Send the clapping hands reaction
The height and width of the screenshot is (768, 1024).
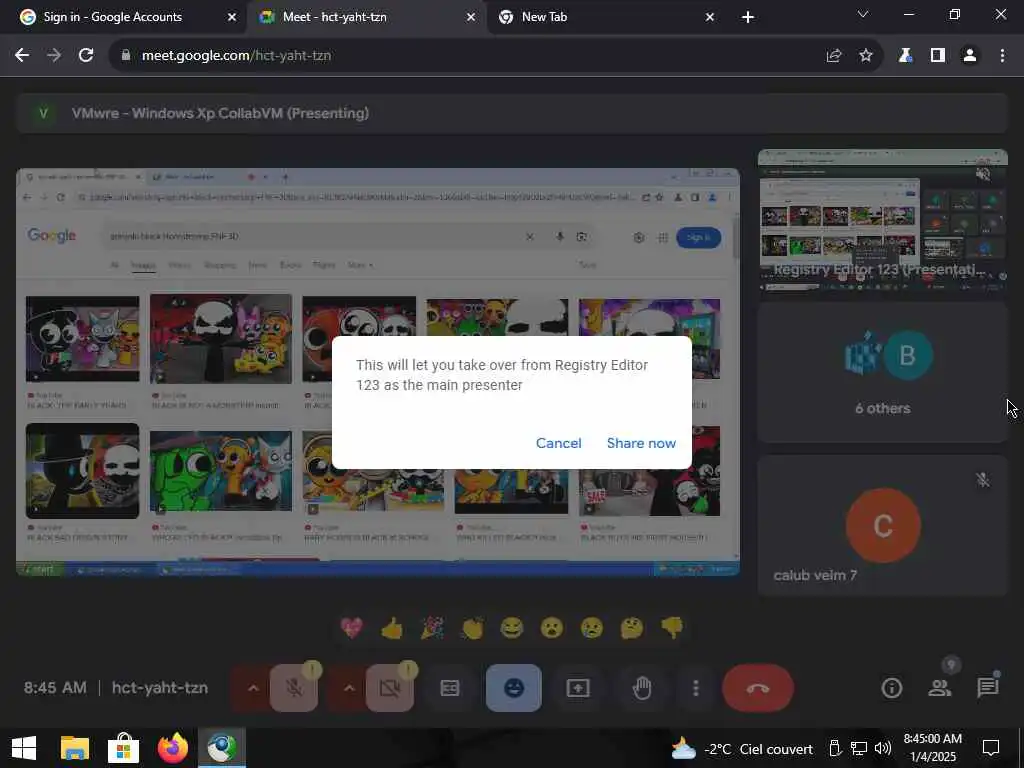472,628
